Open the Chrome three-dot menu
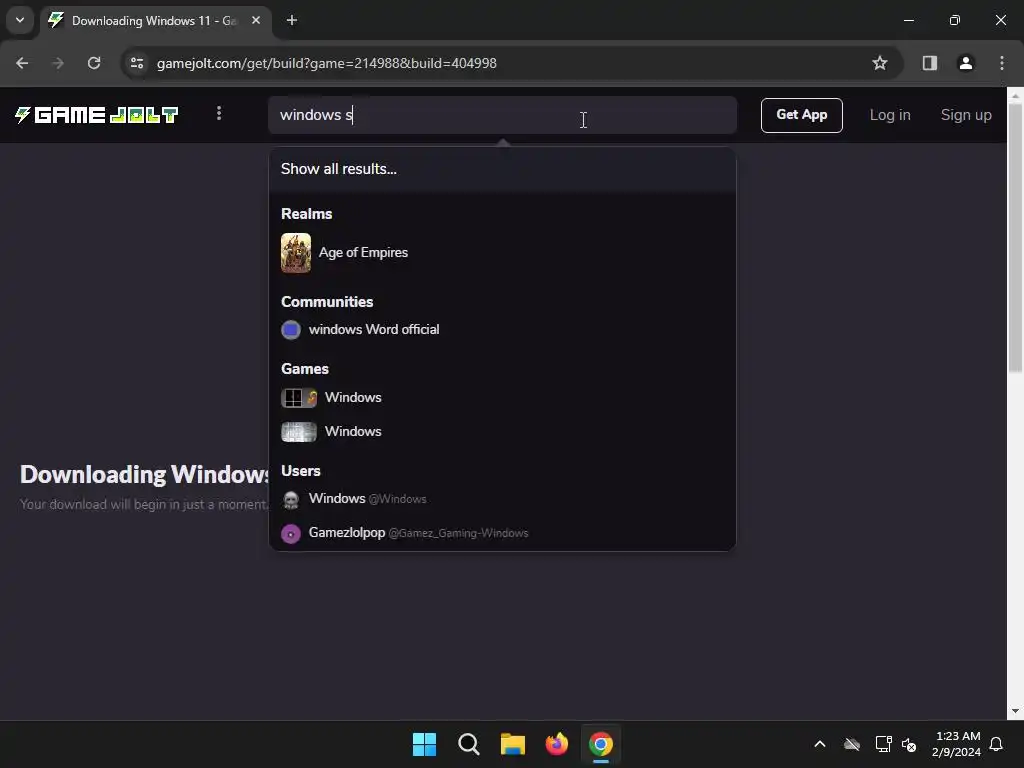 [x=1001, y=63]
